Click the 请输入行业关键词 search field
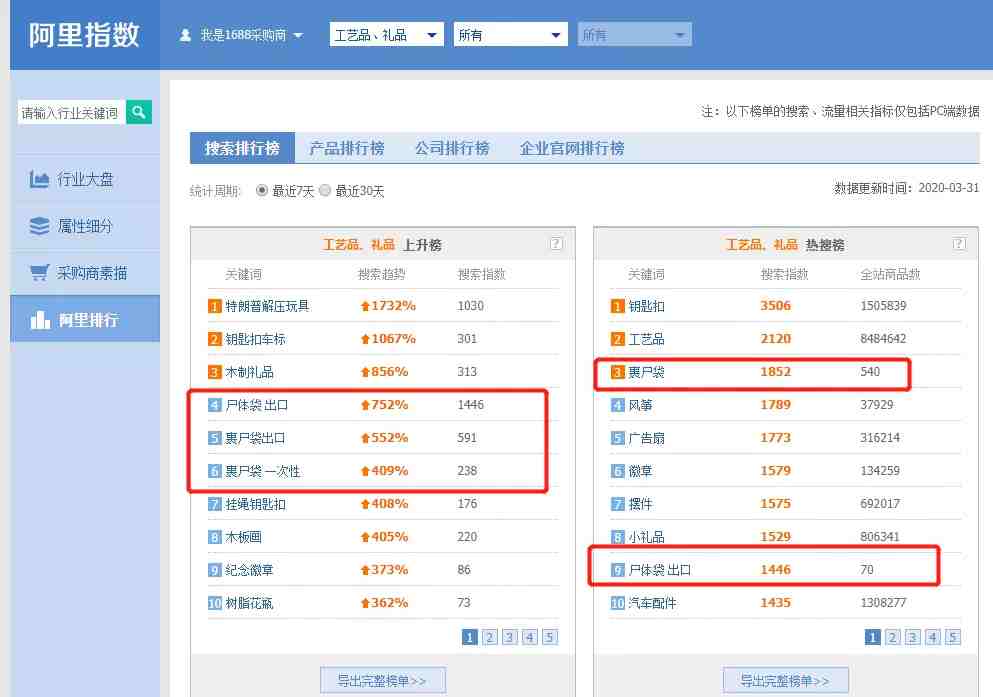Viewport: 993px width, 697px height. click(x=71, y=112)
